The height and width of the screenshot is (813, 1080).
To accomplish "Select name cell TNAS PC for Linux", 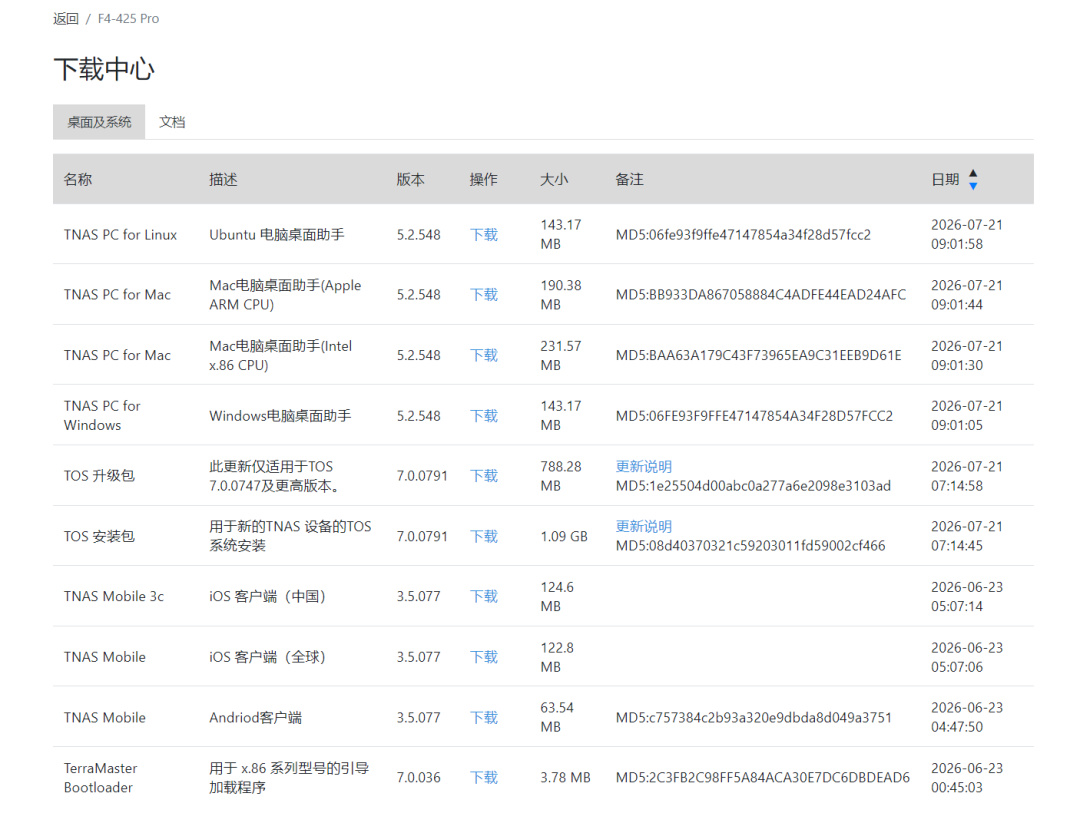I will (121, 235).
